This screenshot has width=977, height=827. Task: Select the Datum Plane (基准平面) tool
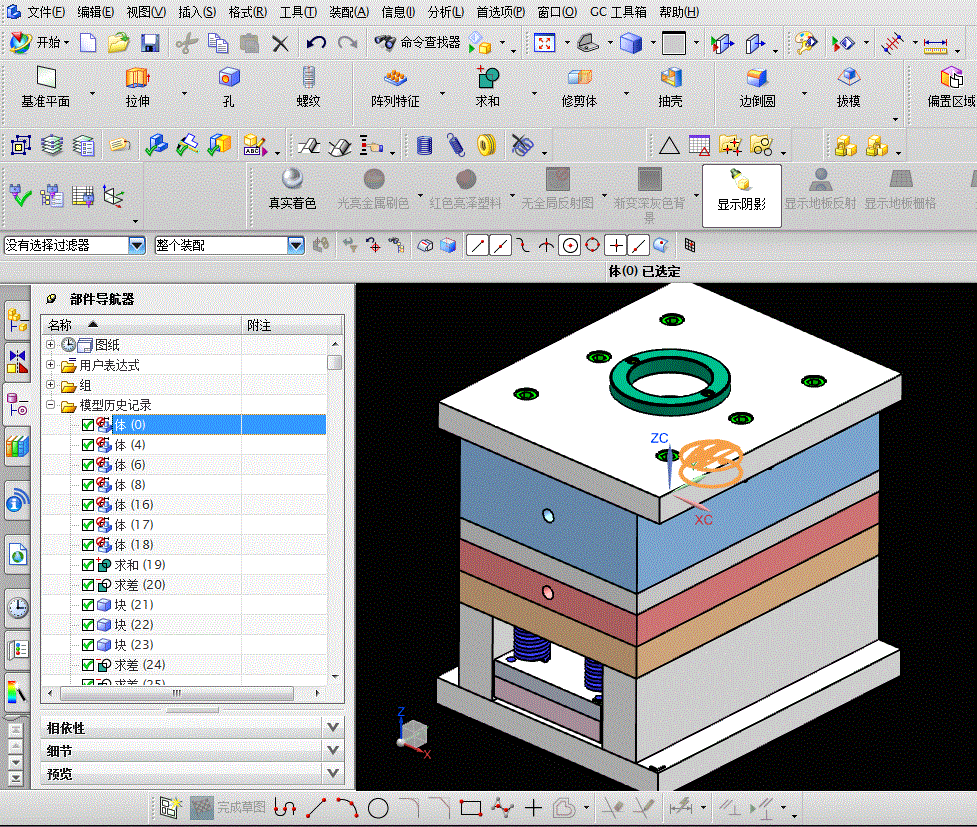point(45,79)
